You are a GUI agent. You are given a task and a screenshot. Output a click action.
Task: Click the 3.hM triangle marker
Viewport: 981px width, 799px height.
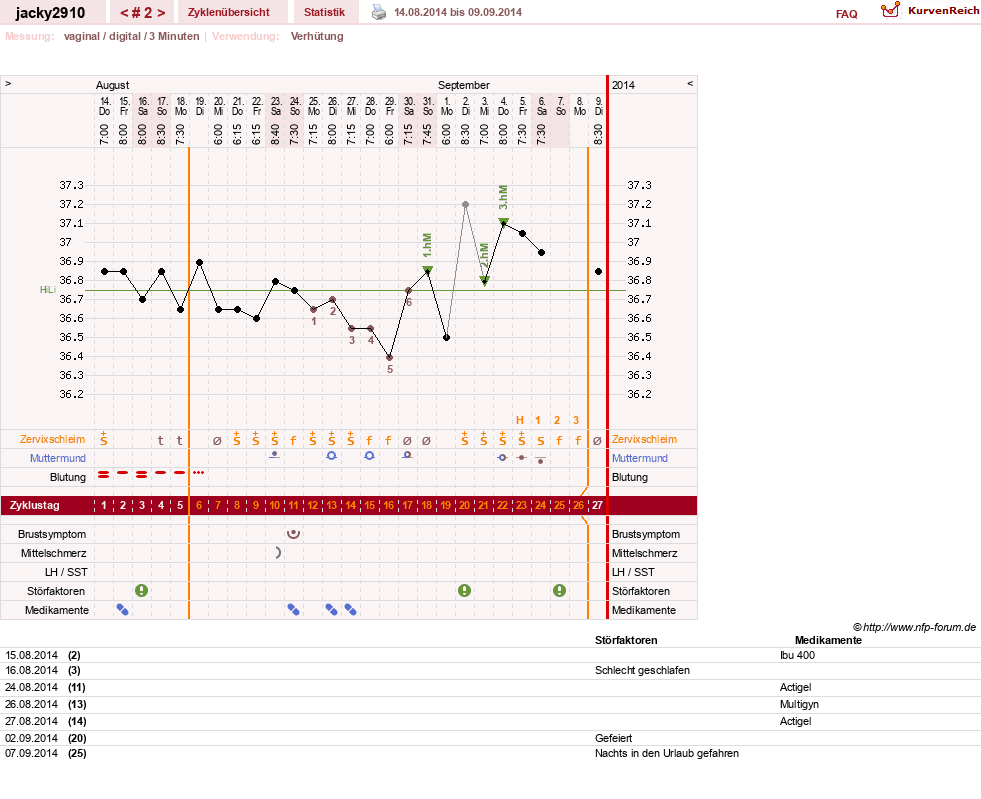click(504, 222)
